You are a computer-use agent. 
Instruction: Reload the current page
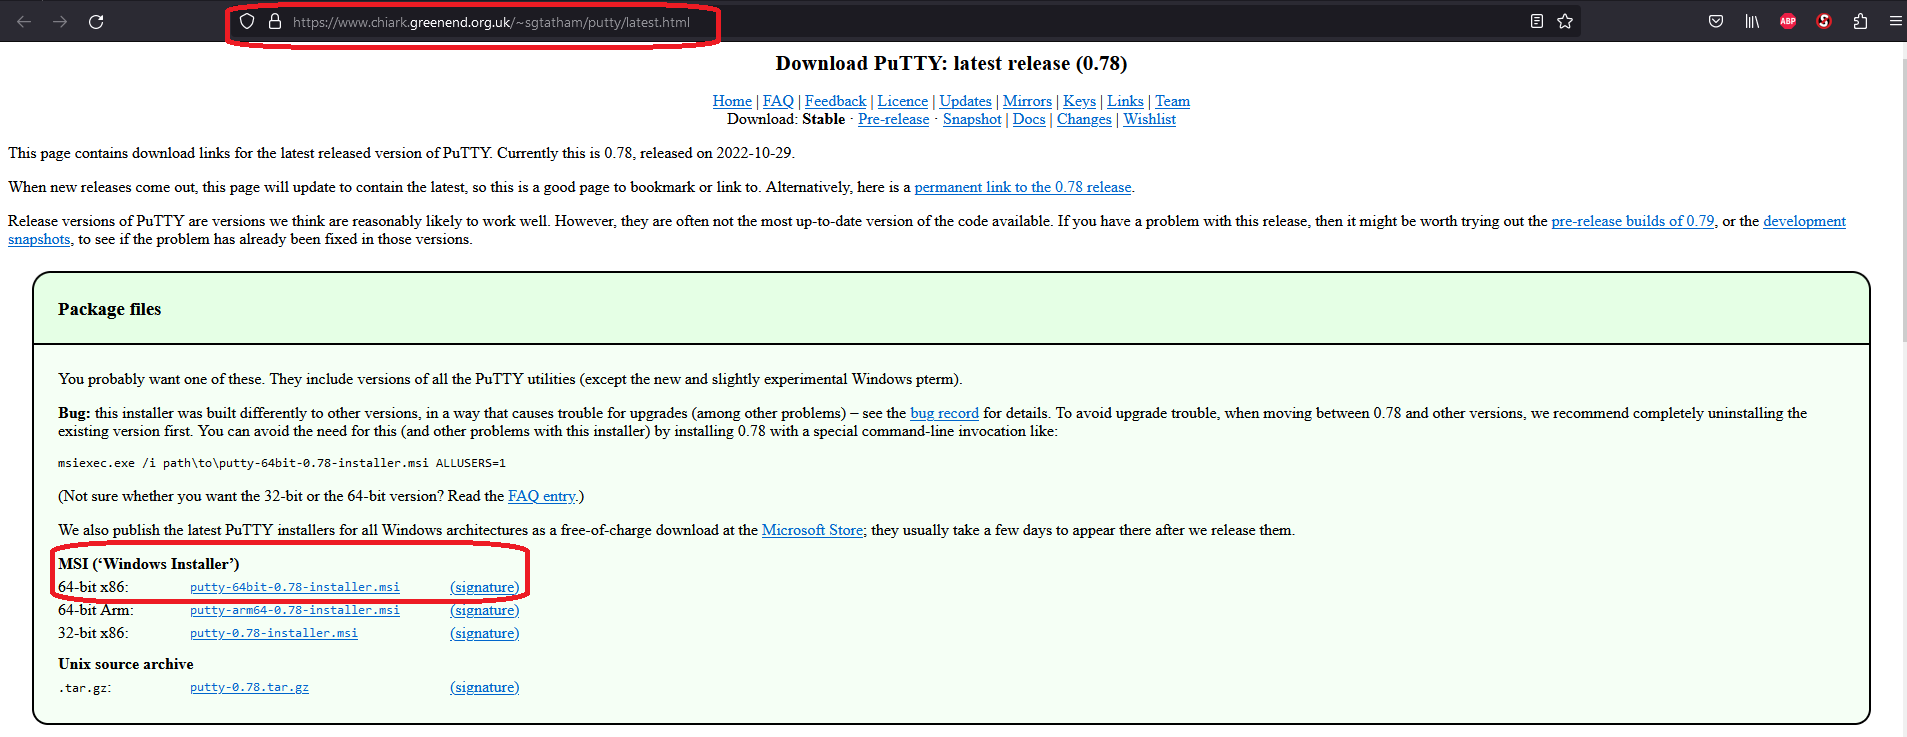96,21
